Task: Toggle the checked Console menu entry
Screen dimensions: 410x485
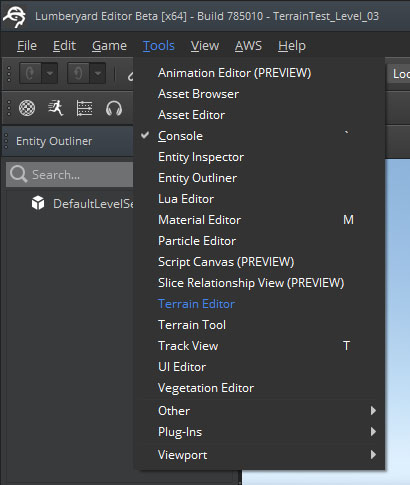Action: 259,136
